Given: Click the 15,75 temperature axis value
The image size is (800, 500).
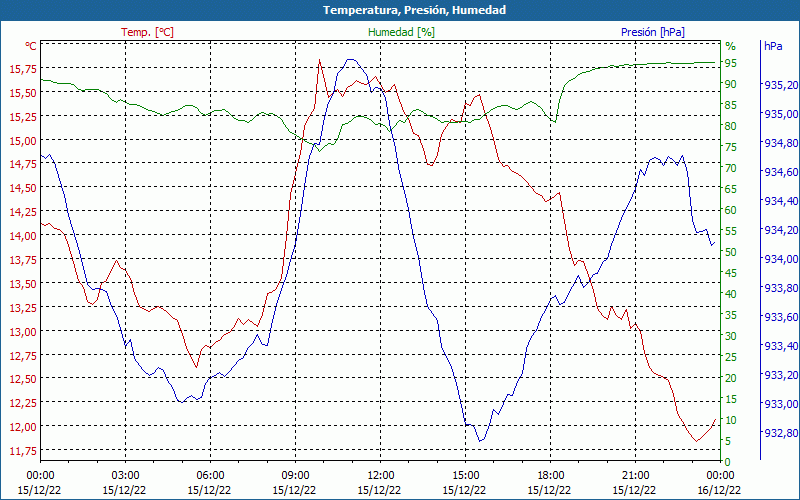Looking at the screenshot, I should [23, 68].
